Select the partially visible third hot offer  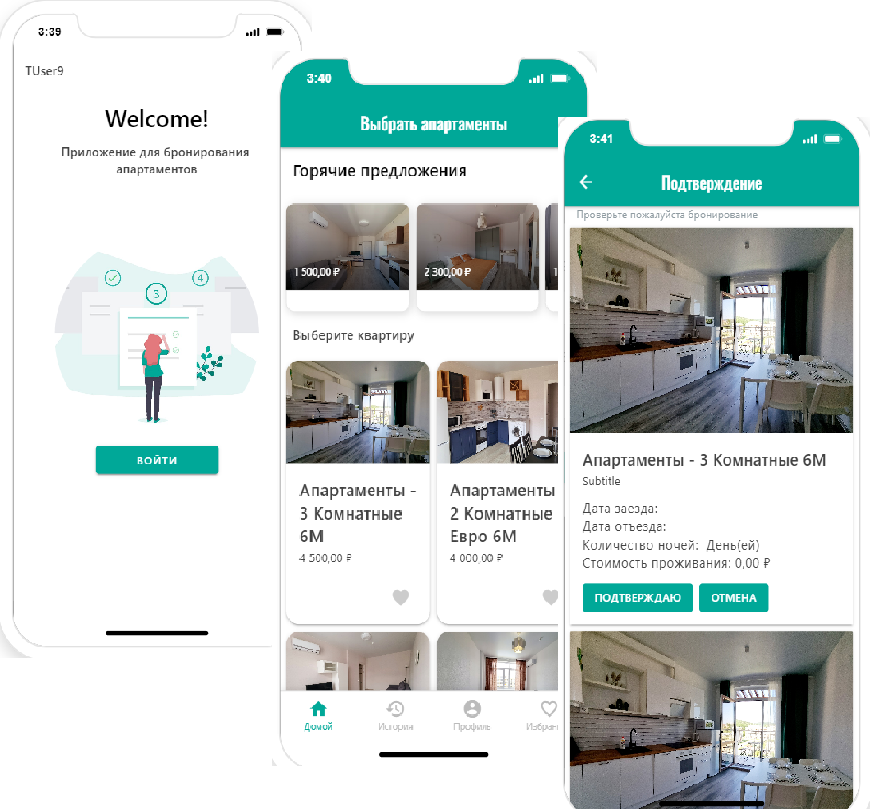pyautogui.click(x=552, y=247)
